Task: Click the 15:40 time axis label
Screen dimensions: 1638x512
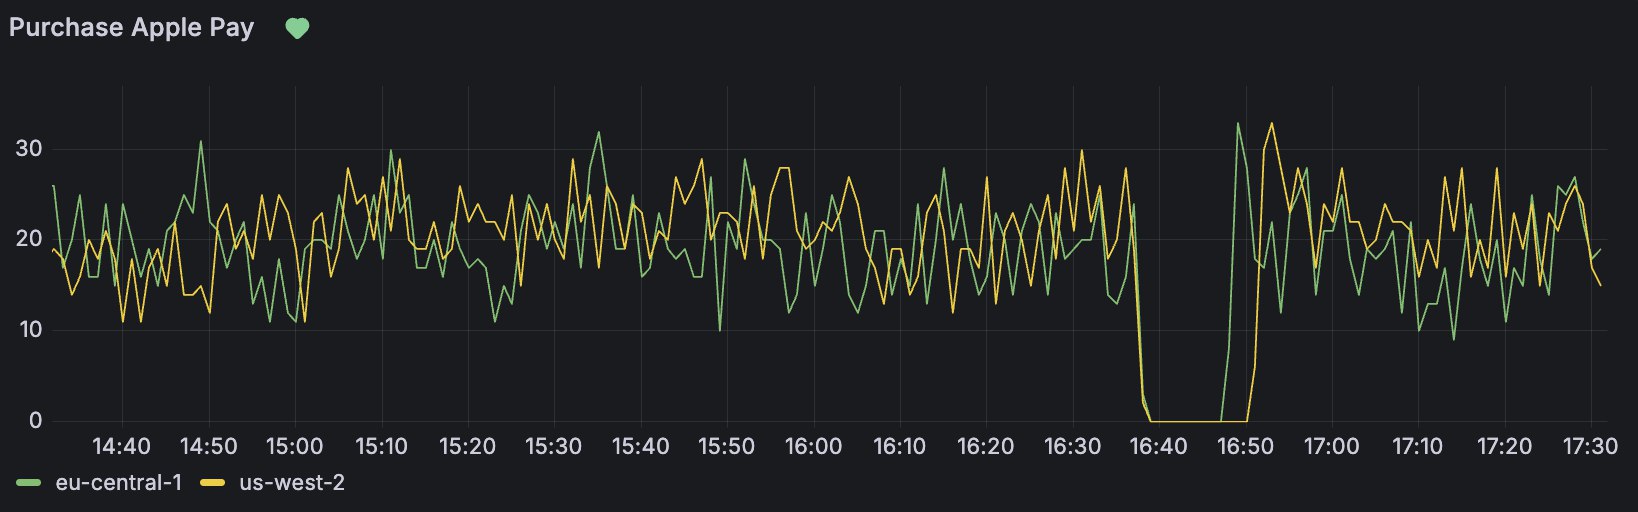Action: [640, 446]
